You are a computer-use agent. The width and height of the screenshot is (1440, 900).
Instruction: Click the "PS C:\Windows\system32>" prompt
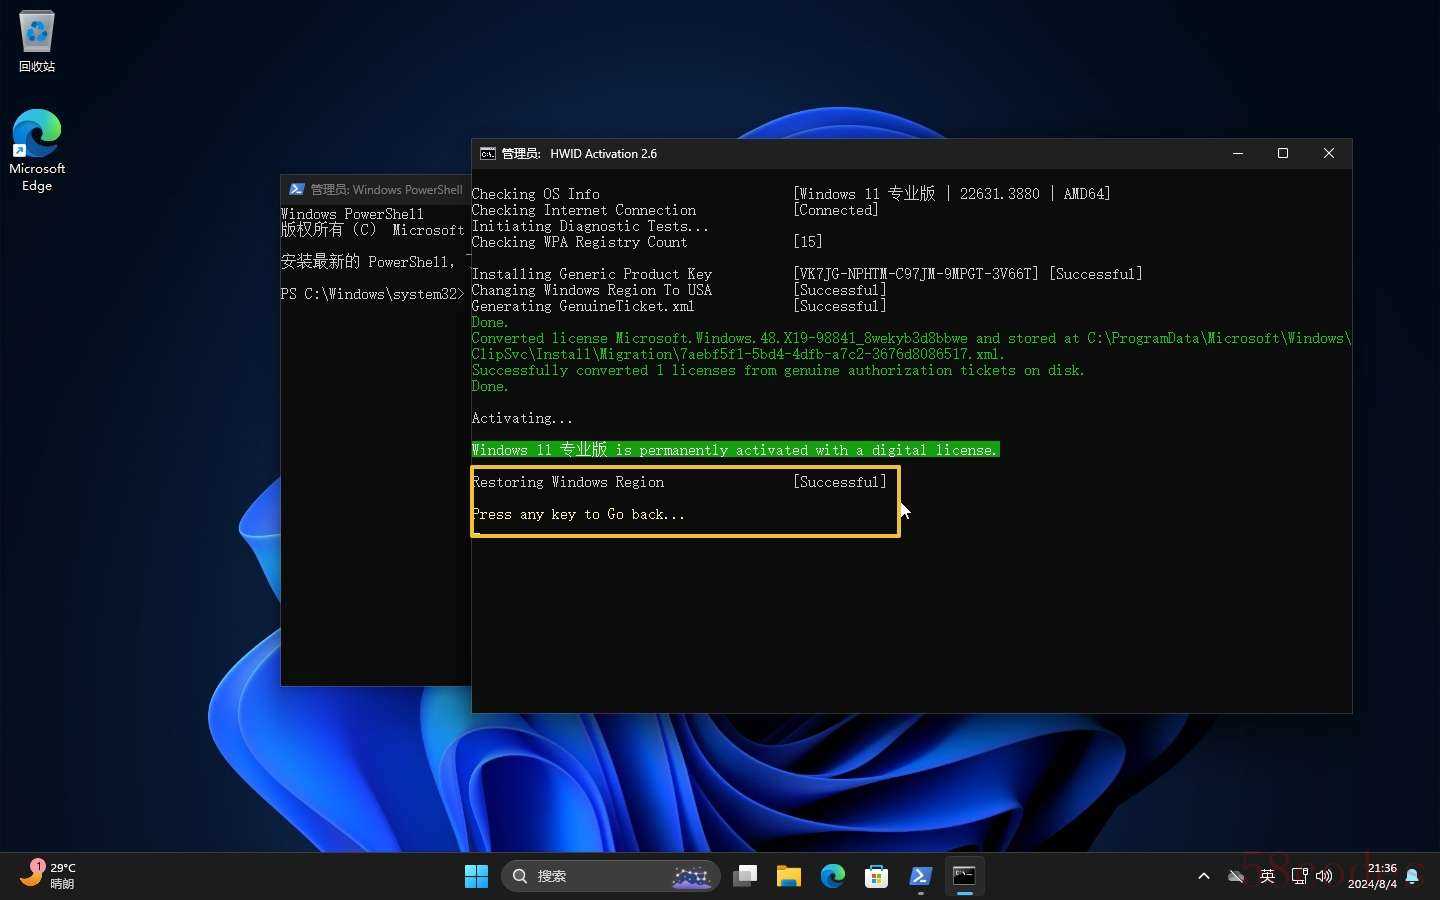coord(372,294)
